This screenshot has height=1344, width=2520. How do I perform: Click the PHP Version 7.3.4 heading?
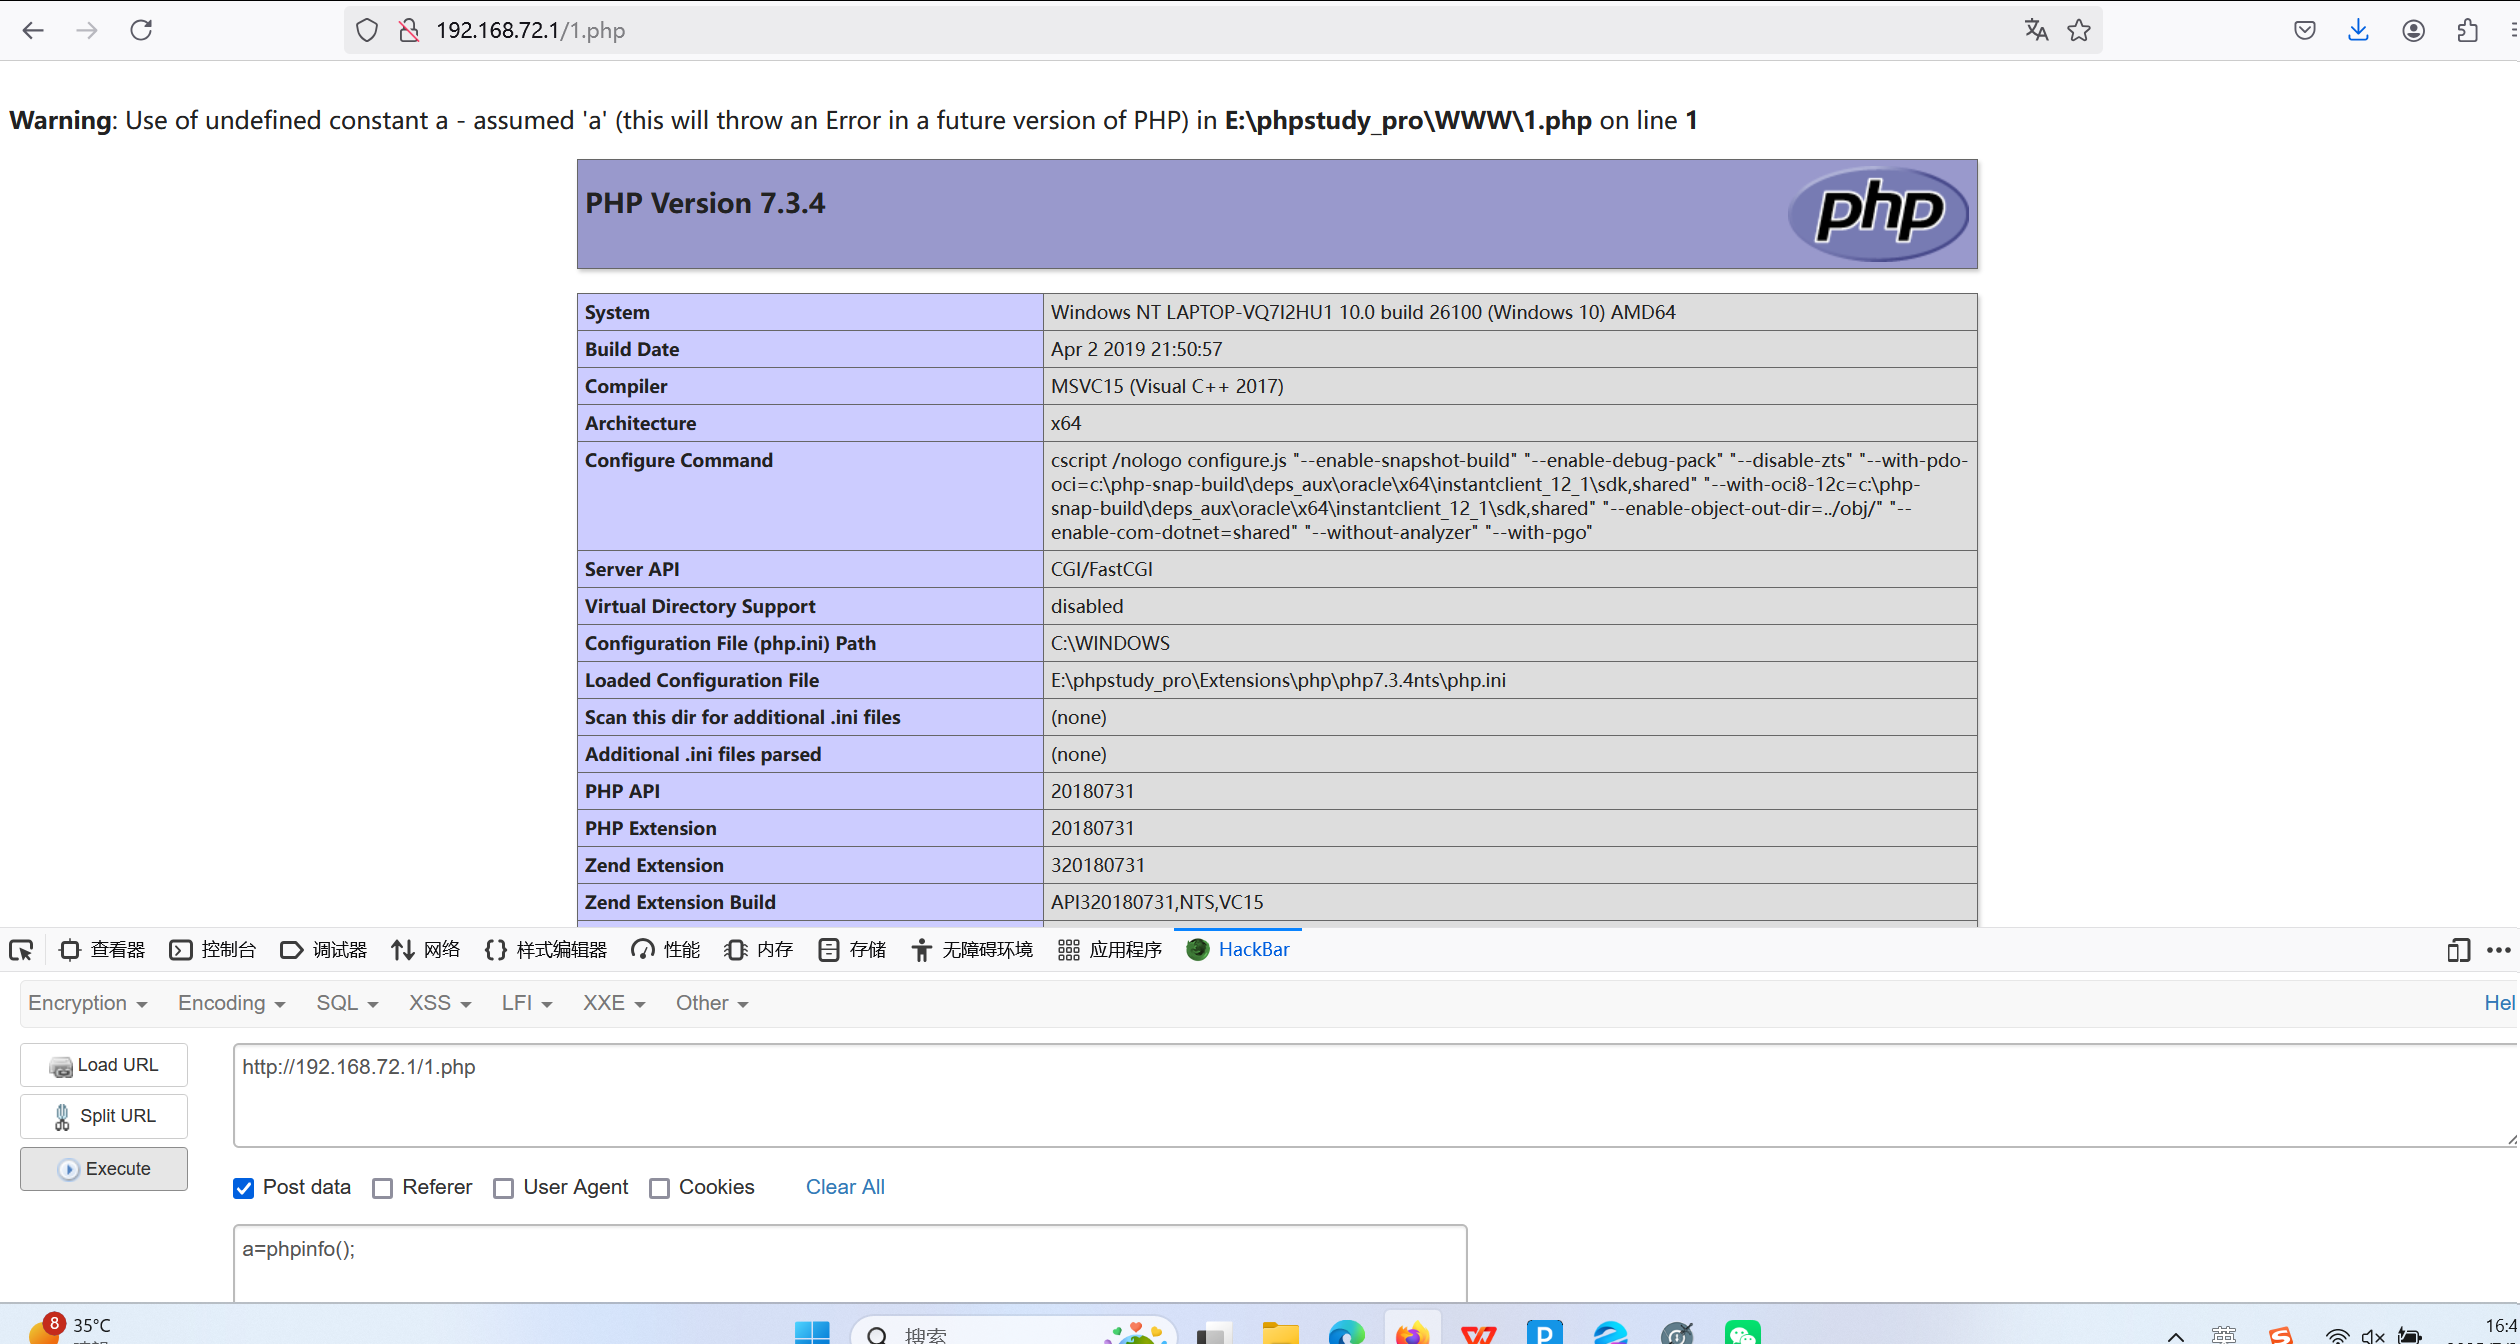pyautogui.click(x=705, y=203)
